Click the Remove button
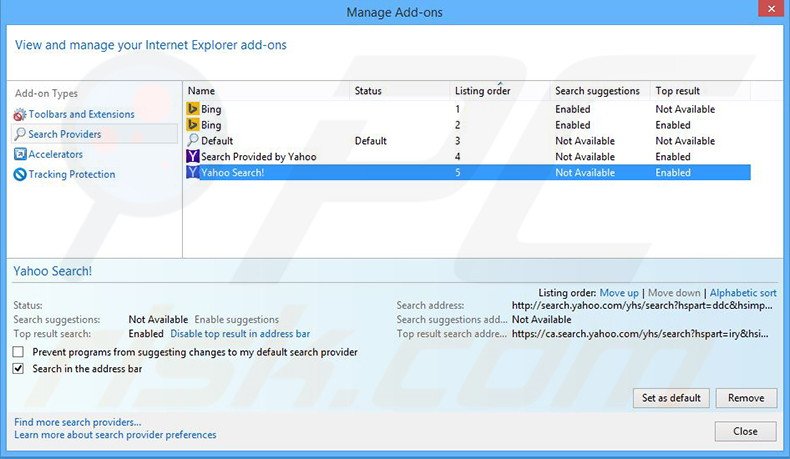This screenshot has height=459, width=790. click(746, 398)
